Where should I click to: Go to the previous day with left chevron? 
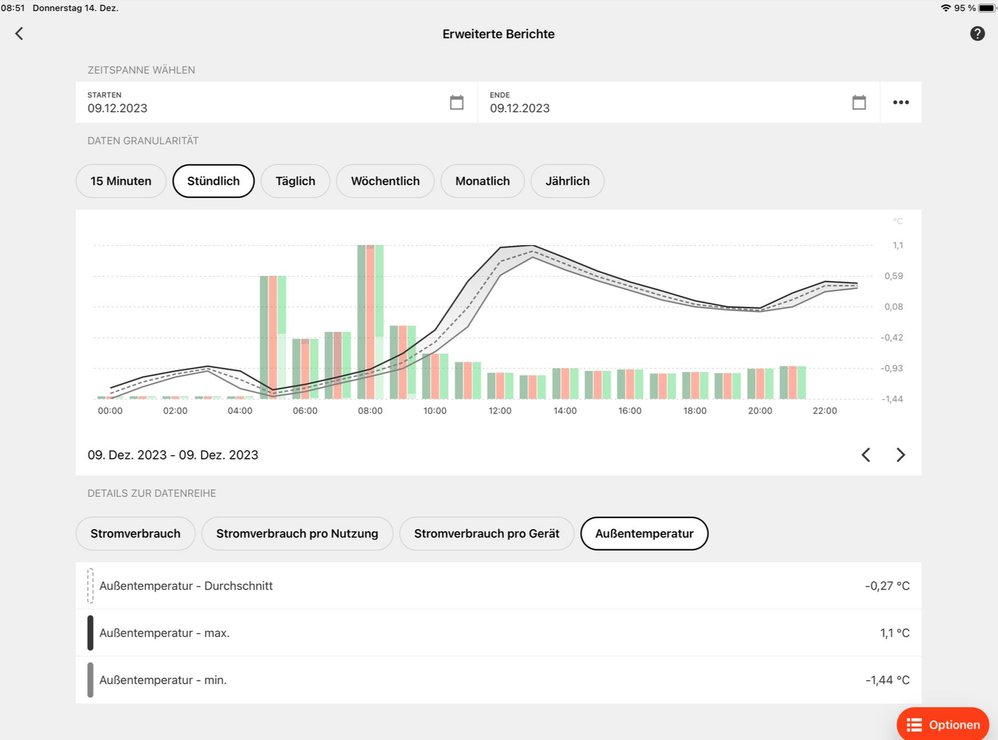(866, 455)
